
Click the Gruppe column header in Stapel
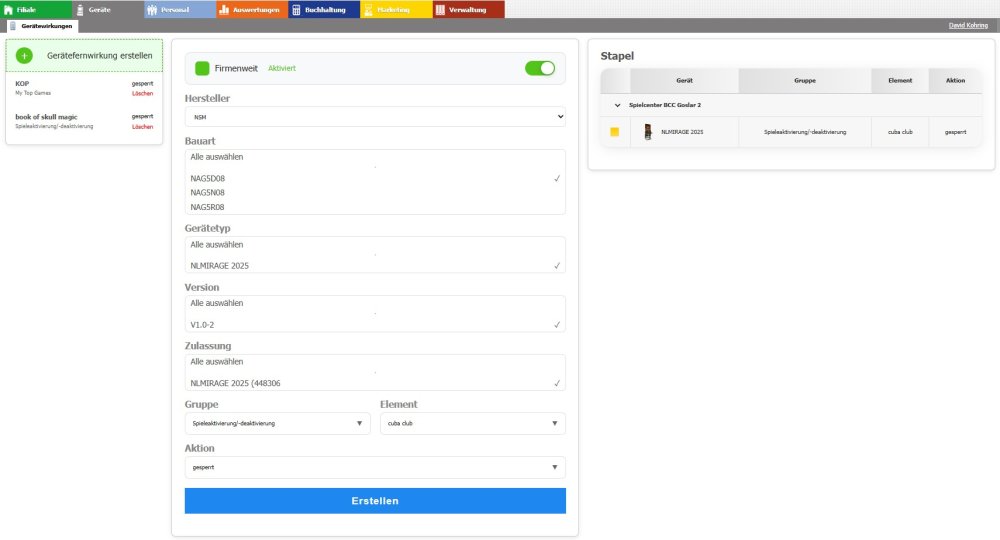(x=805, y=80)
